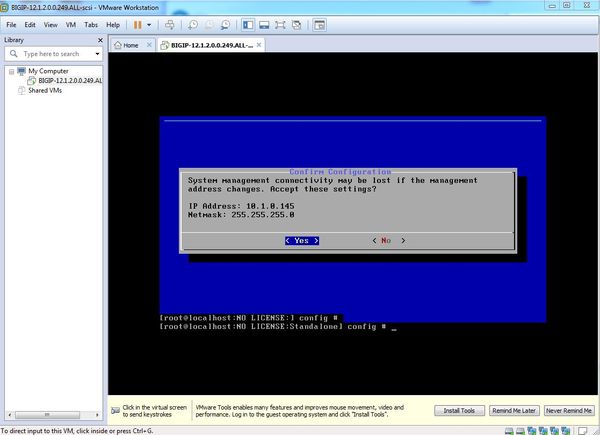Screen dimensions: 600x435
Task: Click the library horizontal scrollbar thumb
Action: 47,415
